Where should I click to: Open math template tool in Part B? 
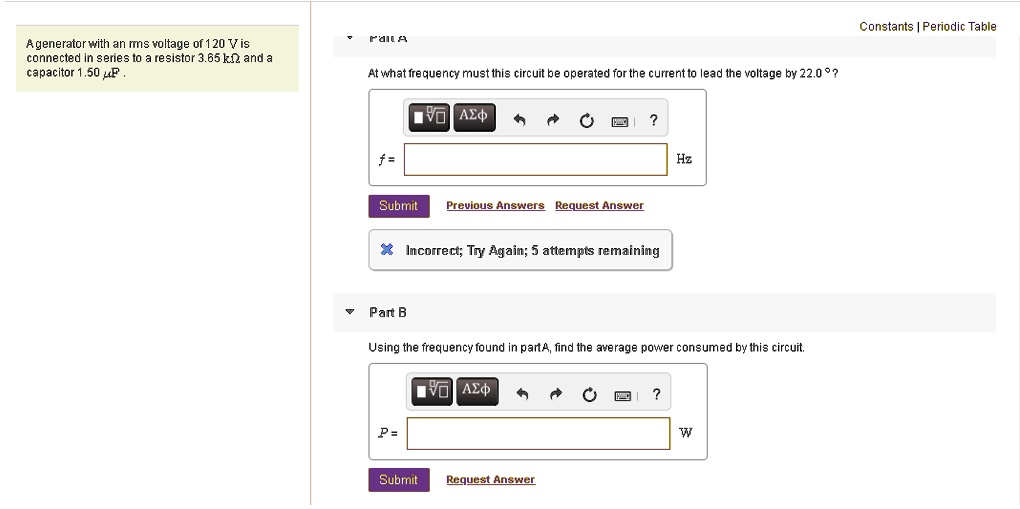click(433, 390)
